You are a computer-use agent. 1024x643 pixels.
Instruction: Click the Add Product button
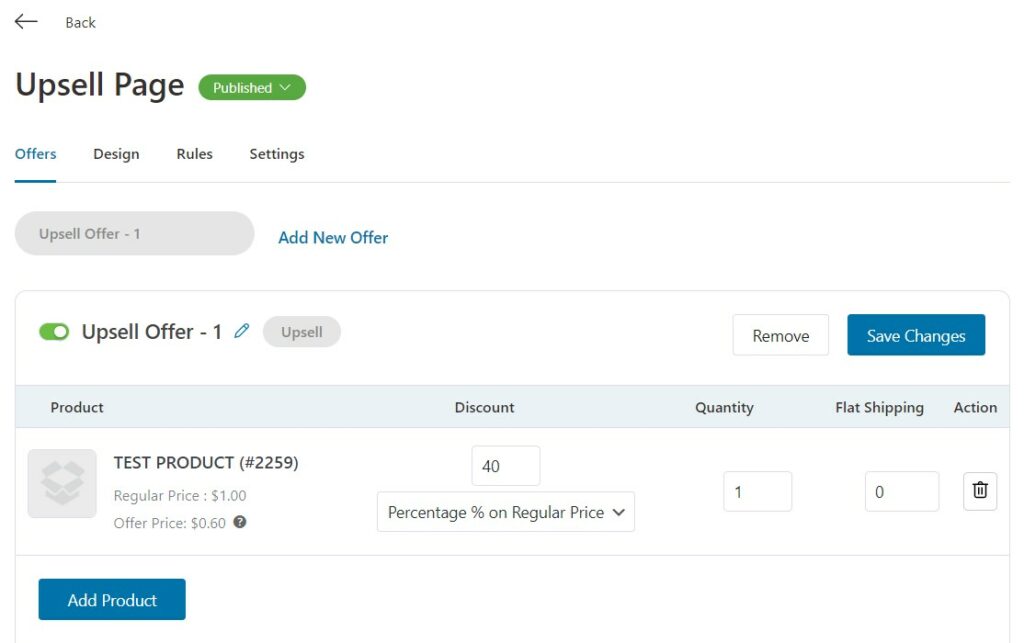tap(112, 599)
